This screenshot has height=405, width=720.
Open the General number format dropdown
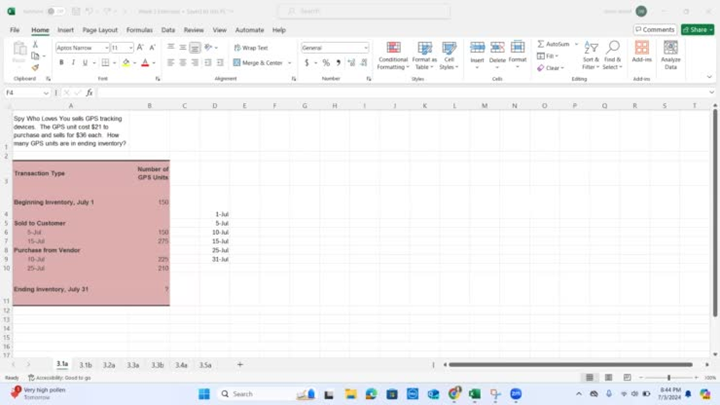[x=365, y=48]
